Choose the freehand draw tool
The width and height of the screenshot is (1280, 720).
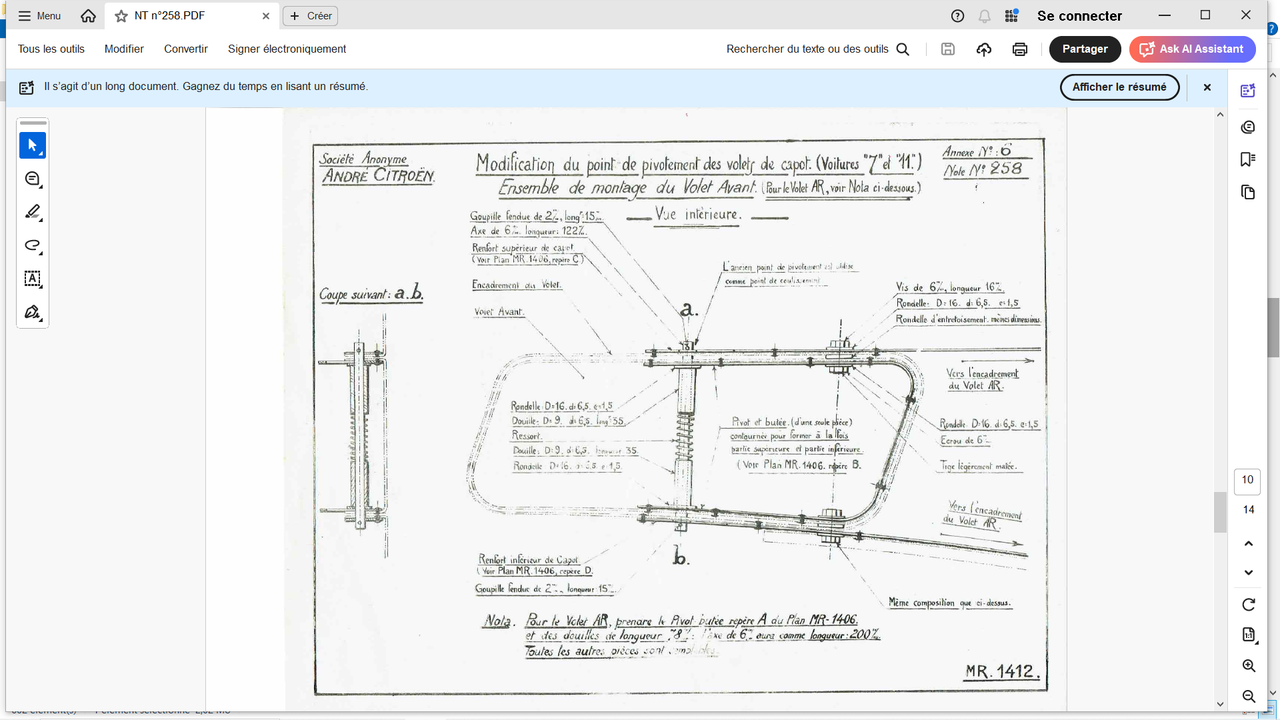32,245
